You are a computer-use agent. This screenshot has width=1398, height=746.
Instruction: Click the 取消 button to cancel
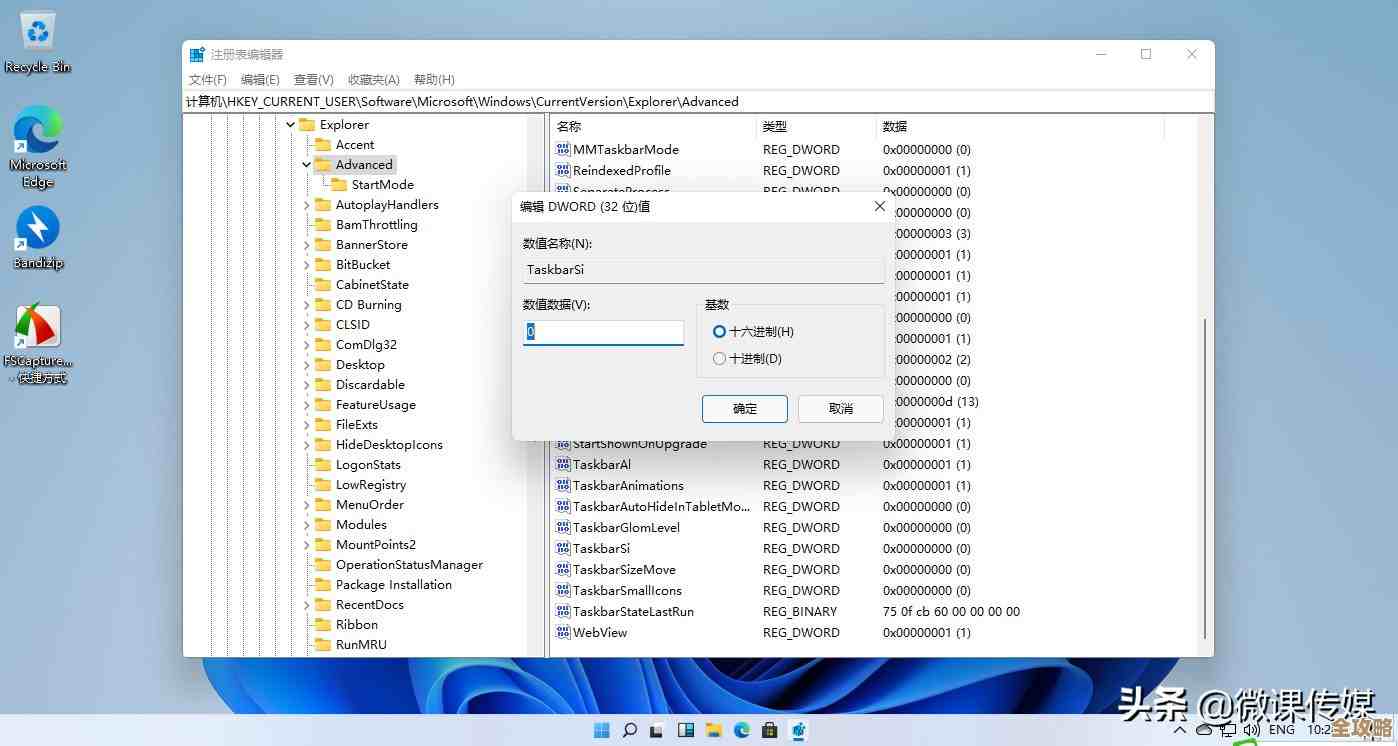pyautogui.click(x=840, y=408)
